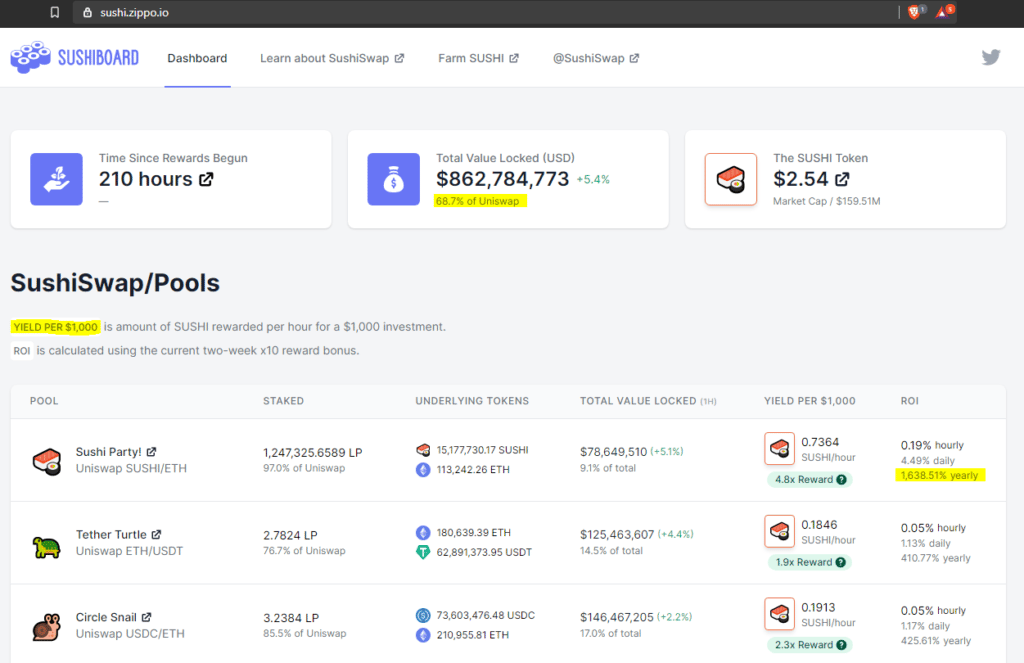Click the rewards plant-in-hand icon

(x=56, y=179)
